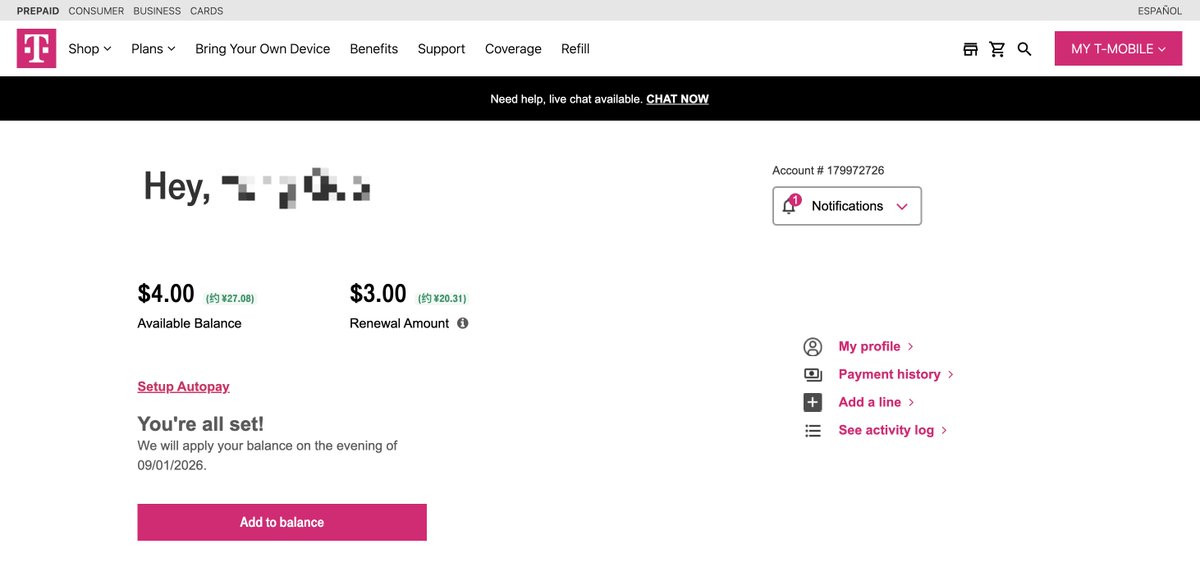
Task: Open the See activity log link
Action: [x=893, y=430]
